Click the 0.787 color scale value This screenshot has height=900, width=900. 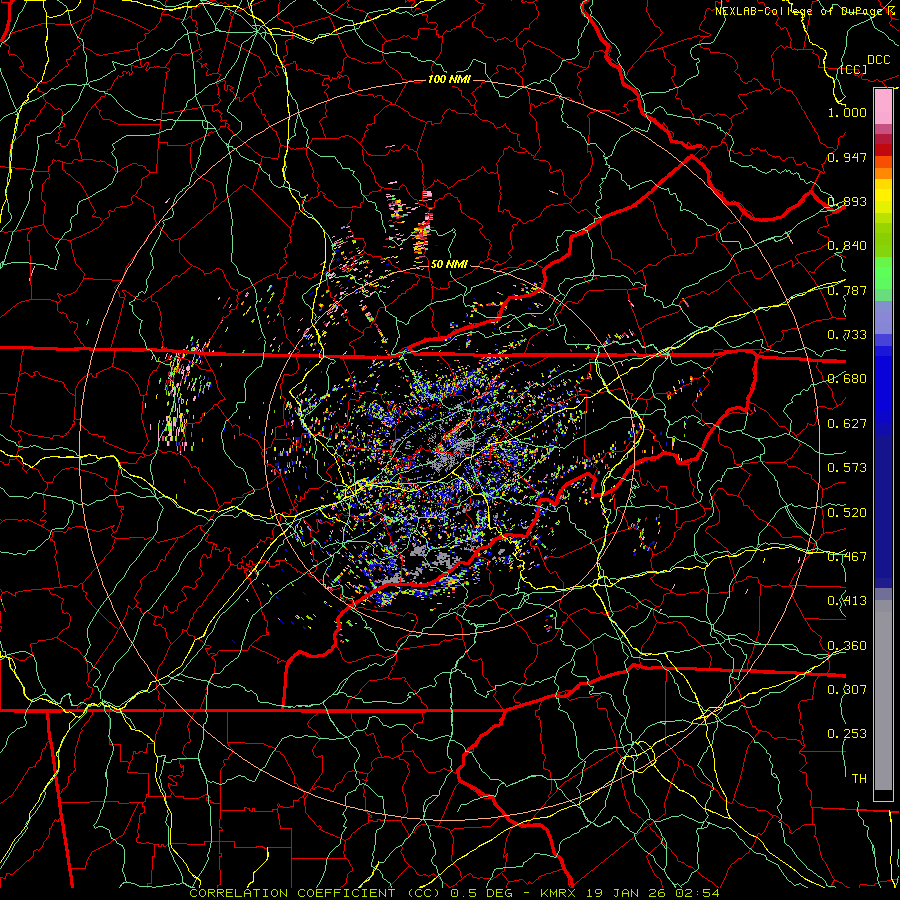(847, 290)
